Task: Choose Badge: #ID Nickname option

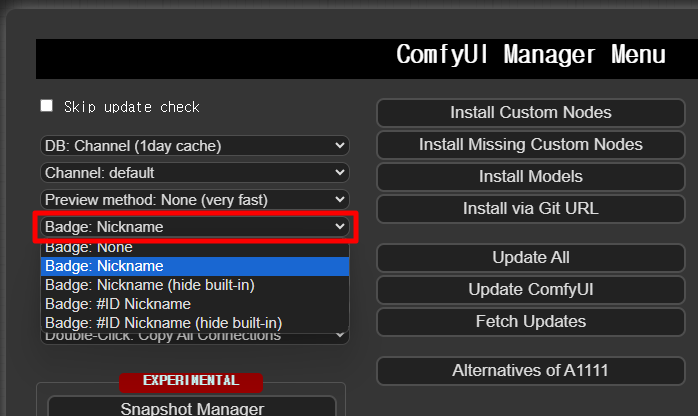Action: tap(195, 304)
